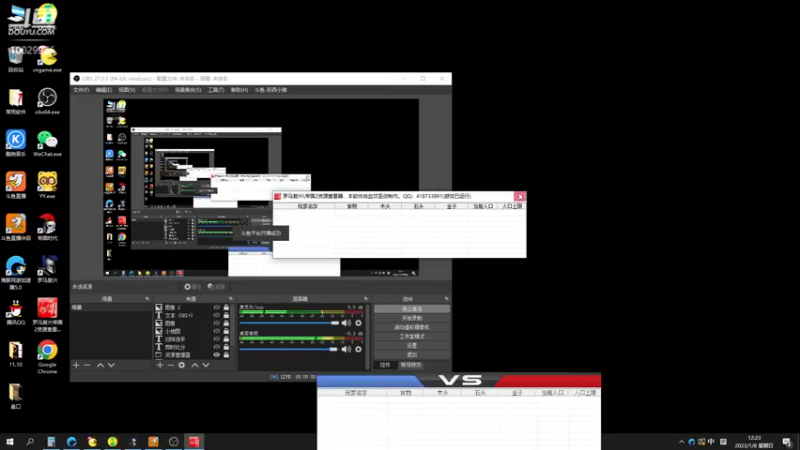Toggle visibility of 资源管理器 source
The width and height of the screenshot is (800, 450).
point(217,355)
